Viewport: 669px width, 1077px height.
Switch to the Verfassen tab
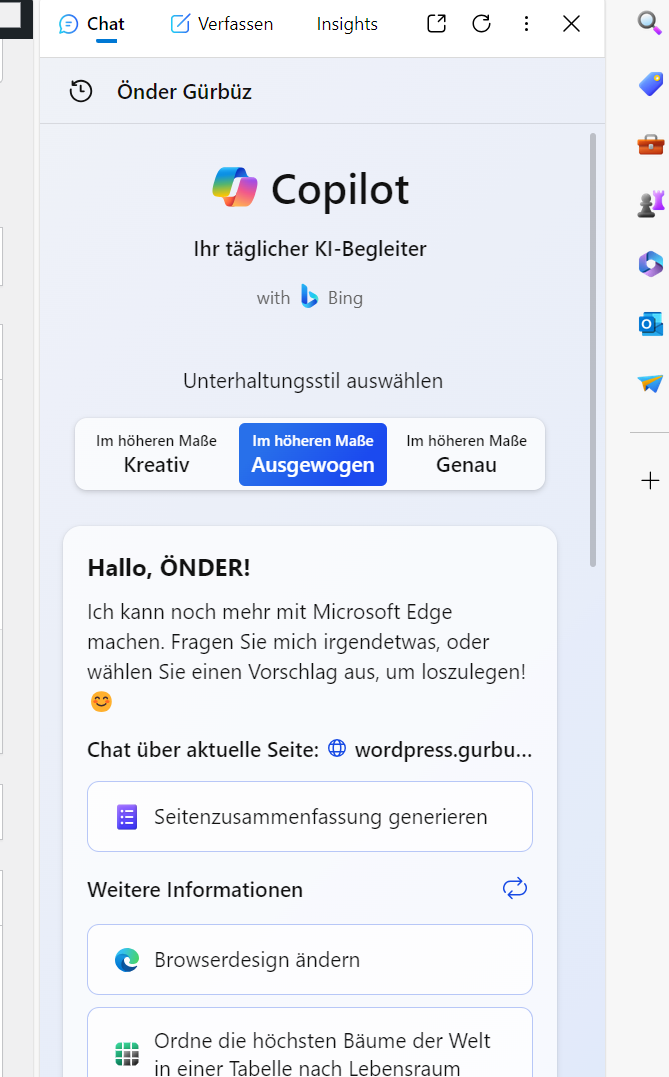pos(222,24)
